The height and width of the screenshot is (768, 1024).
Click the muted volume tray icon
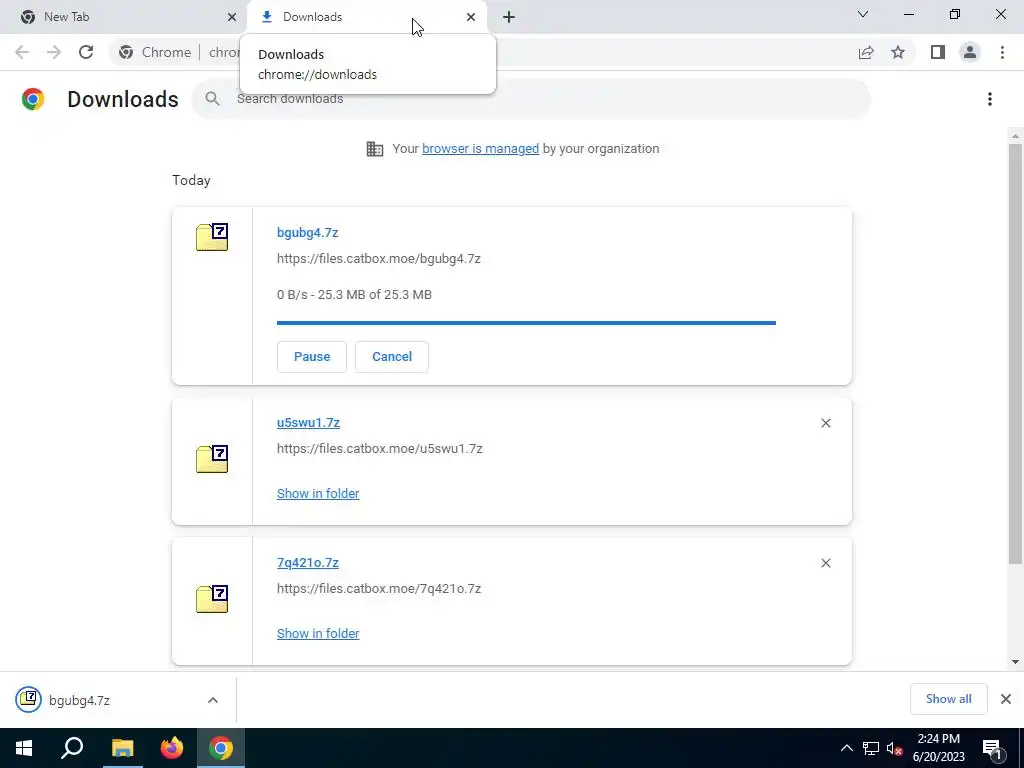tap(894, 748)
